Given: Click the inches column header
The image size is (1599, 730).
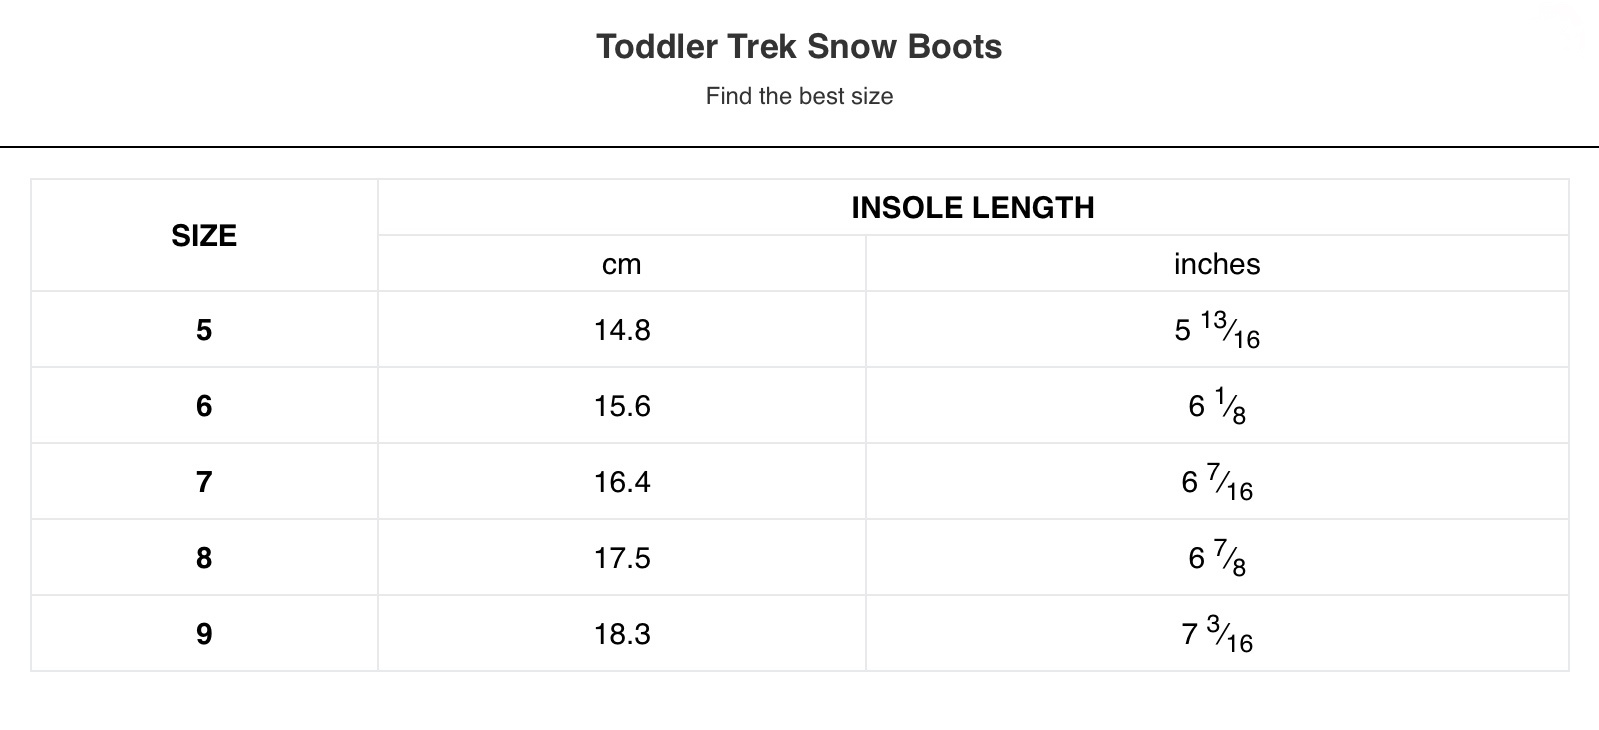Looking at the screenshot, I should 1217,264.
